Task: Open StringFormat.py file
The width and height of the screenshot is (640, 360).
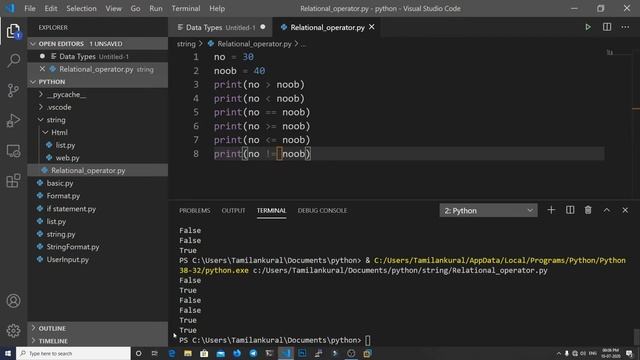Action: click(98, 247)
